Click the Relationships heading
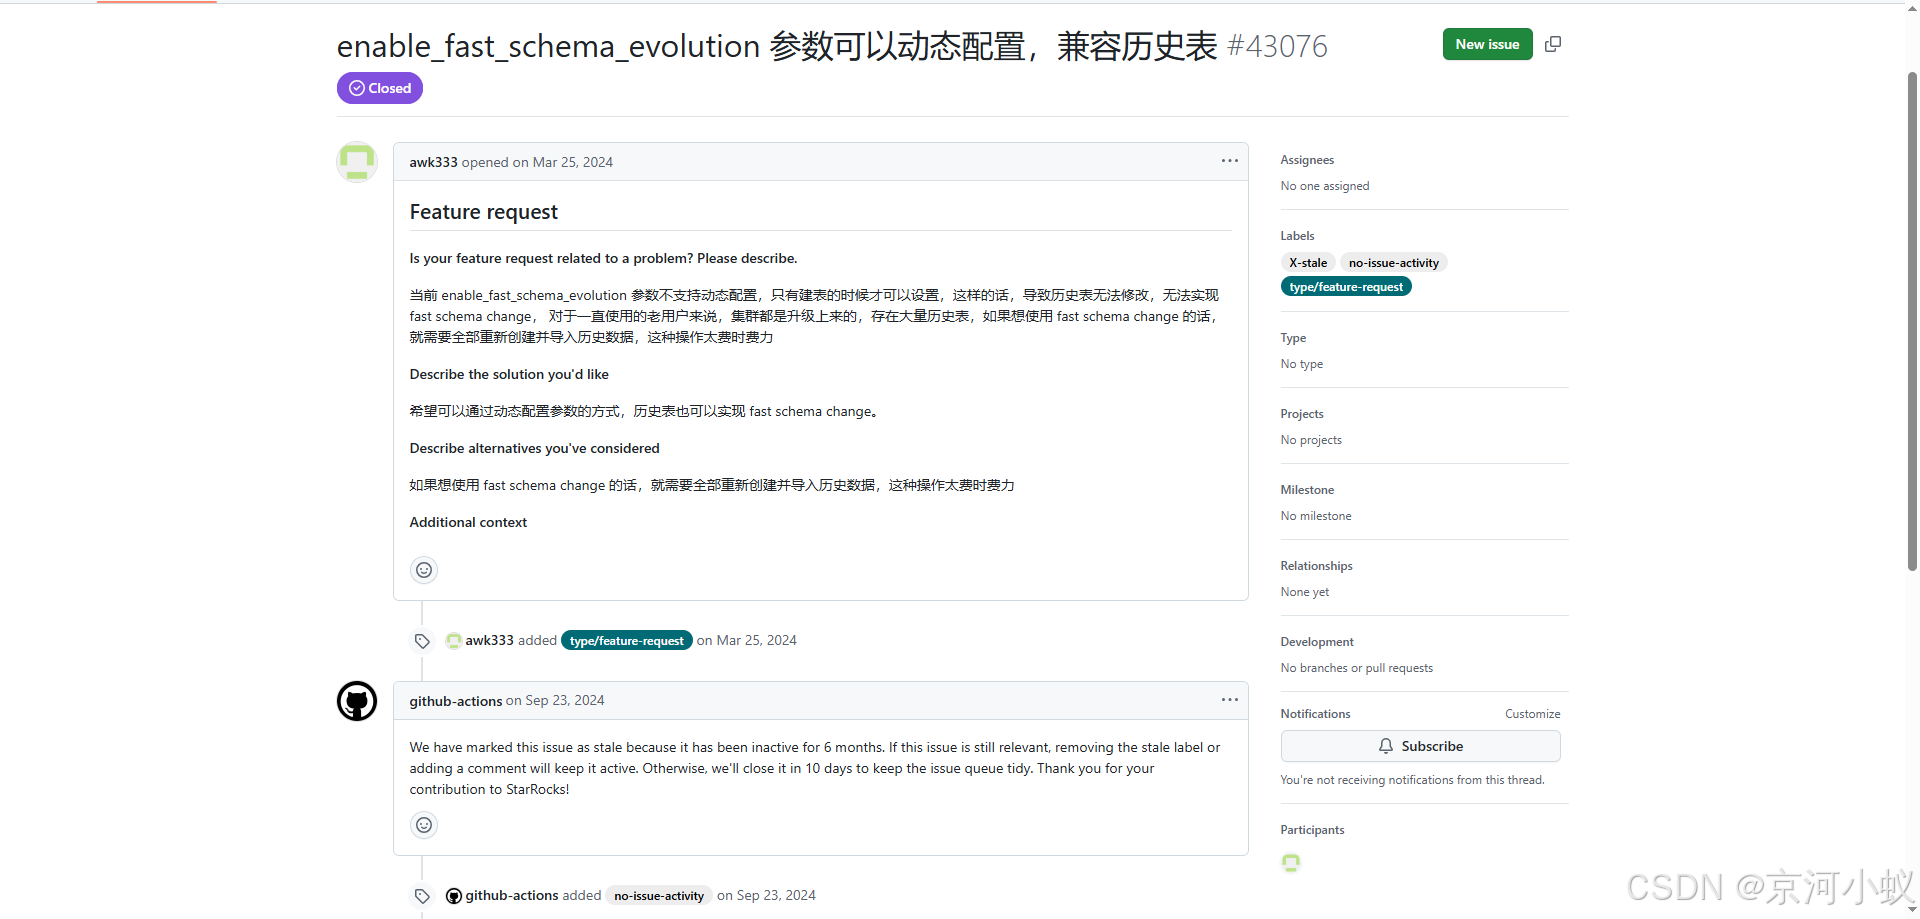This screenshot has width=1920, height=919. click(x=1316, y=566)
